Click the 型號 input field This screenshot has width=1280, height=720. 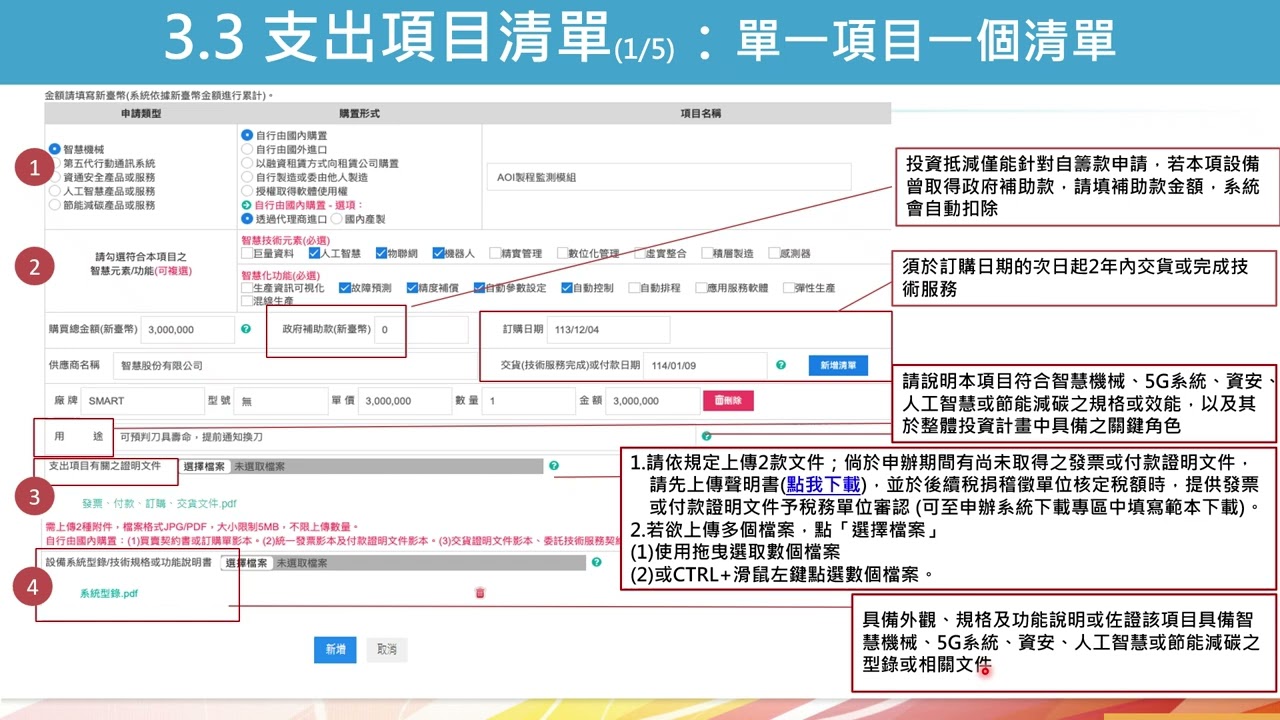coord(279,401)
